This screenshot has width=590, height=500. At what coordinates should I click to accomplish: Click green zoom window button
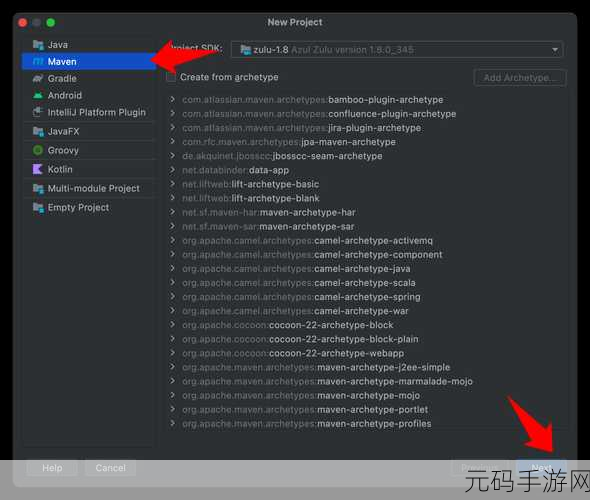click(50, 23)
